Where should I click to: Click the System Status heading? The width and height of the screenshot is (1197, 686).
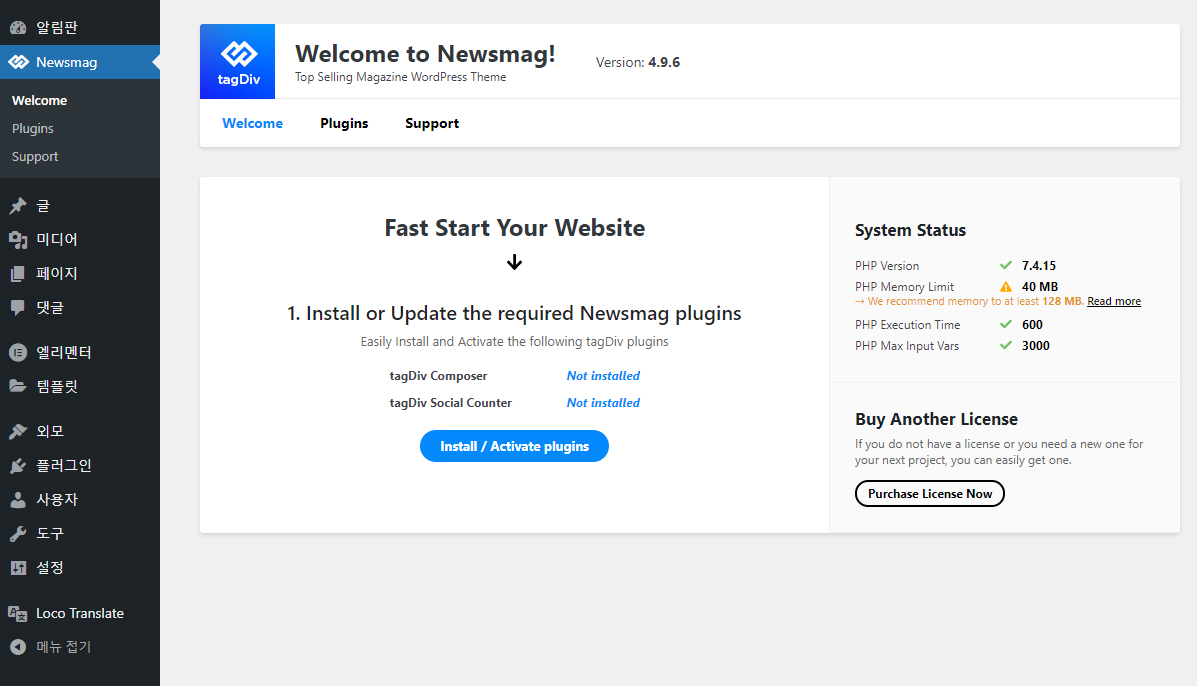(x=910, y=230)
